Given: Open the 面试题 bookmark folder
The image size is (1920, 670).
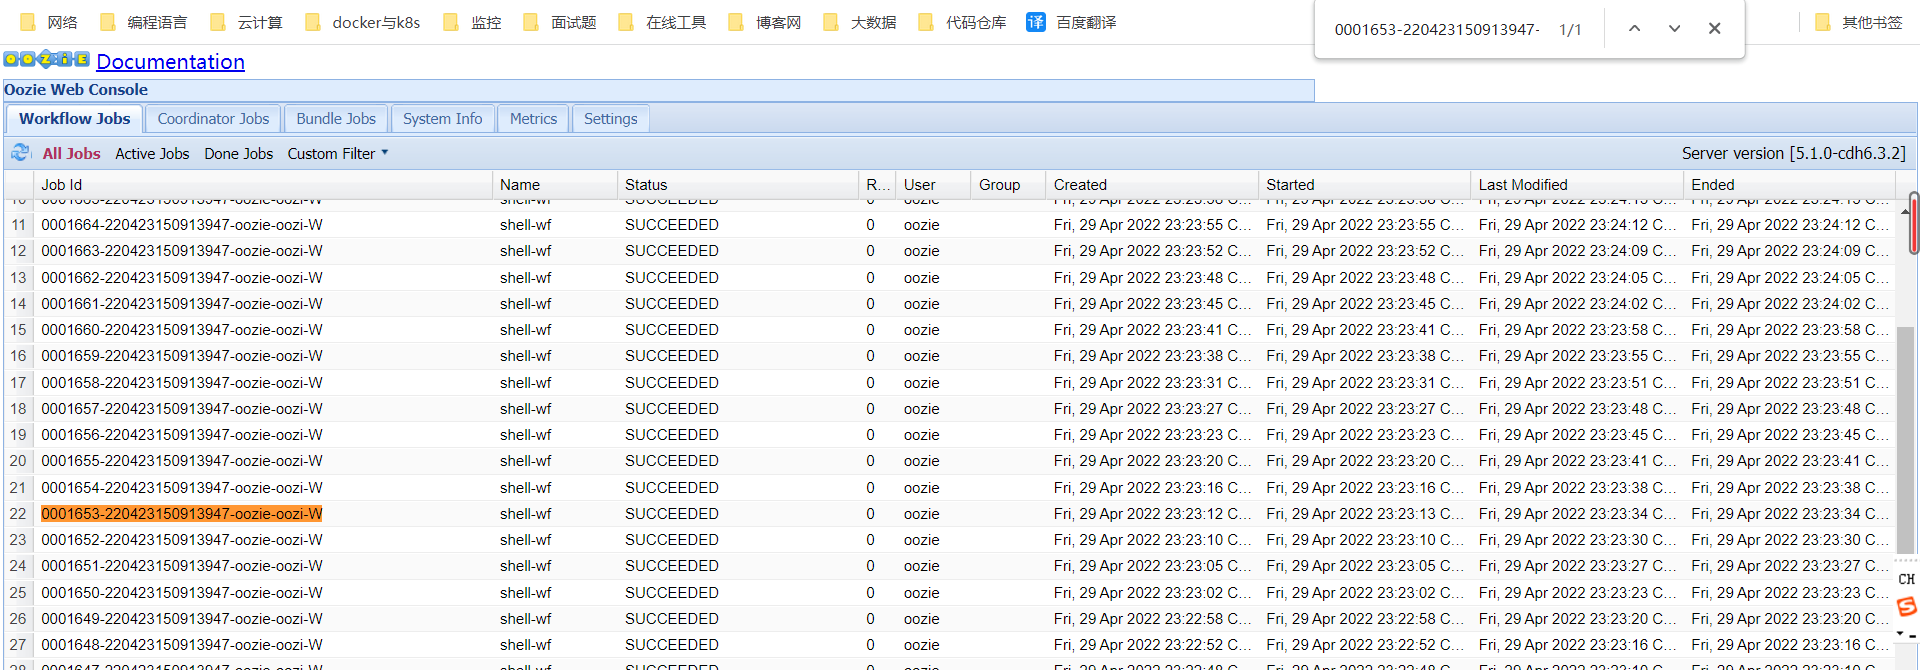Looking at the screenshot, I should pos(560,22).
